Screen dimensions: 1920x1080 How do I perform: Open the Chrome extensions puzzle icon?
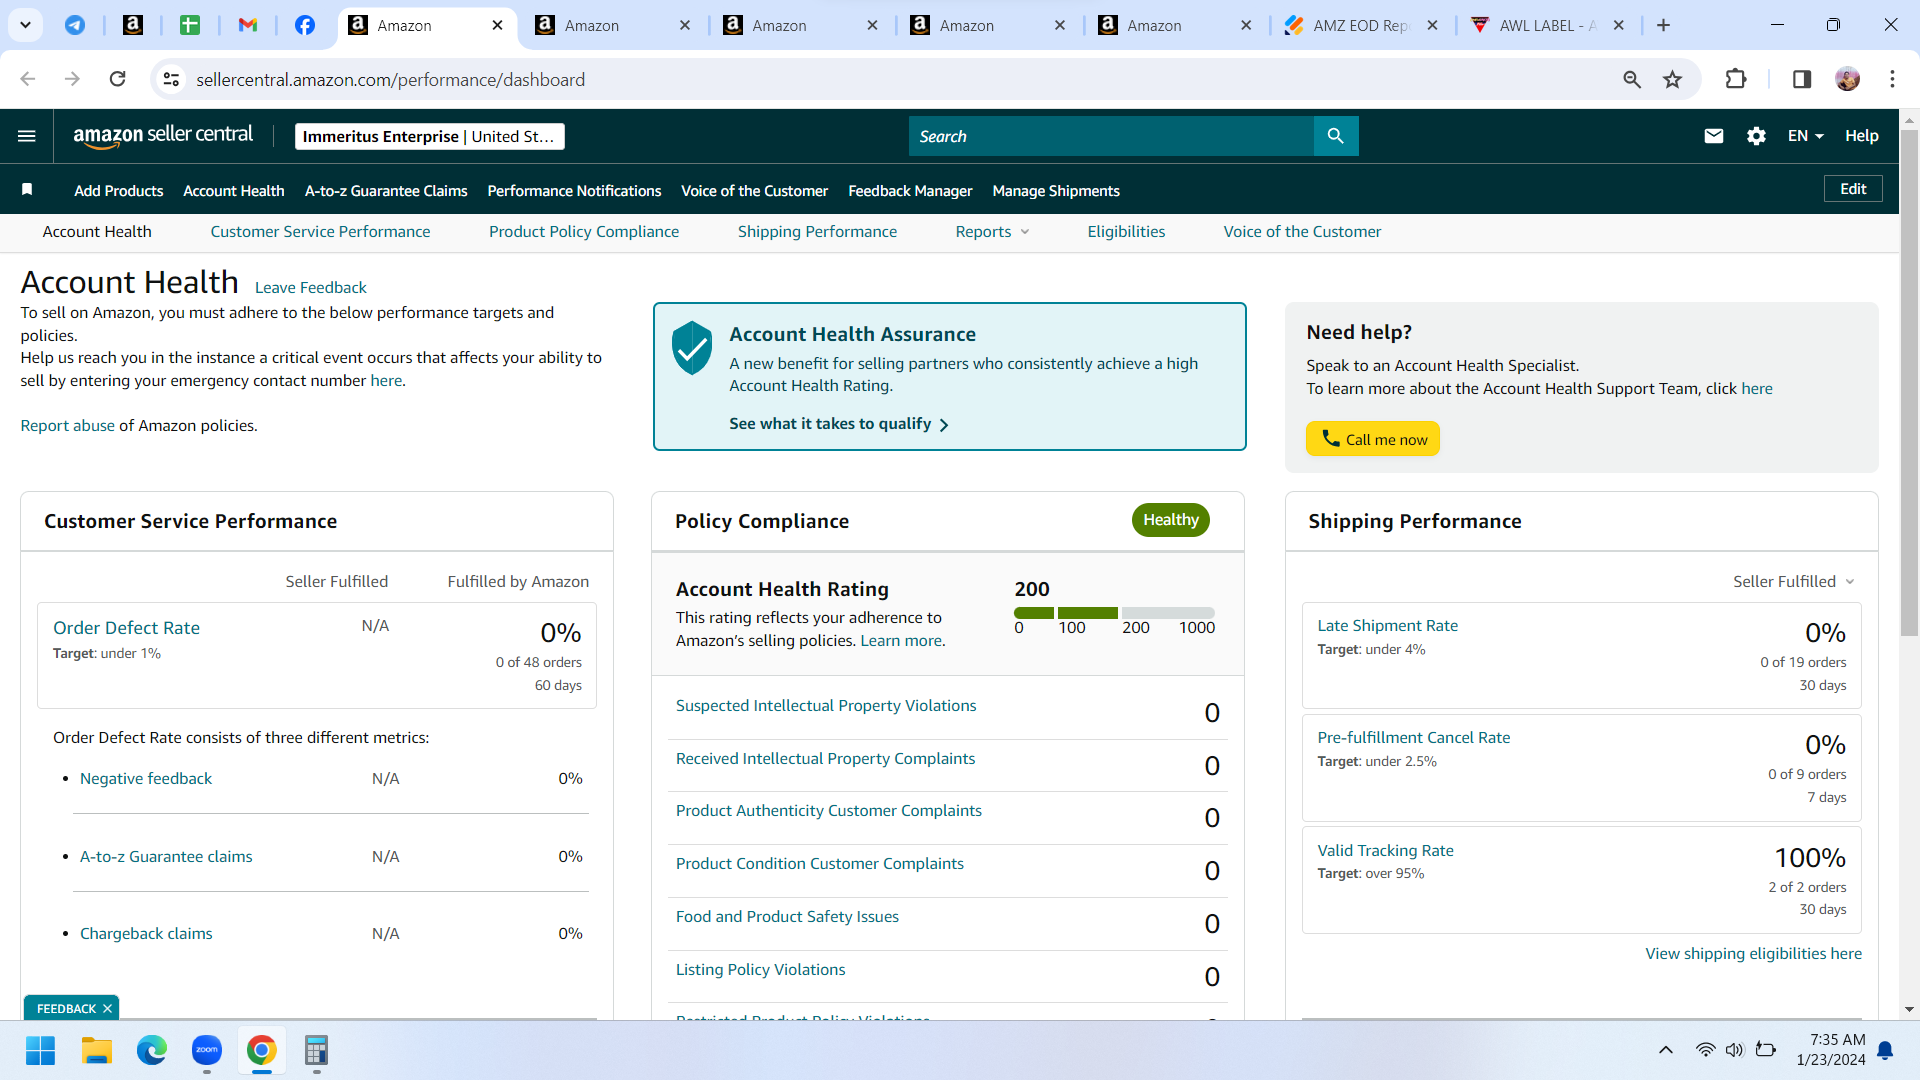click(1736, 79)
